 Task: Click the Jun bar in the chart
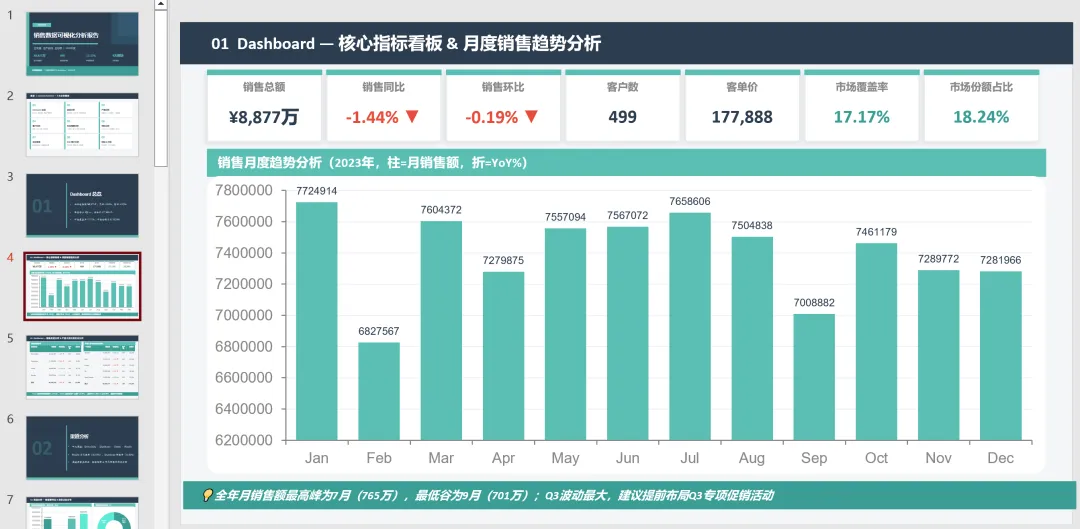pyautogui.click(x=627, y=333)
